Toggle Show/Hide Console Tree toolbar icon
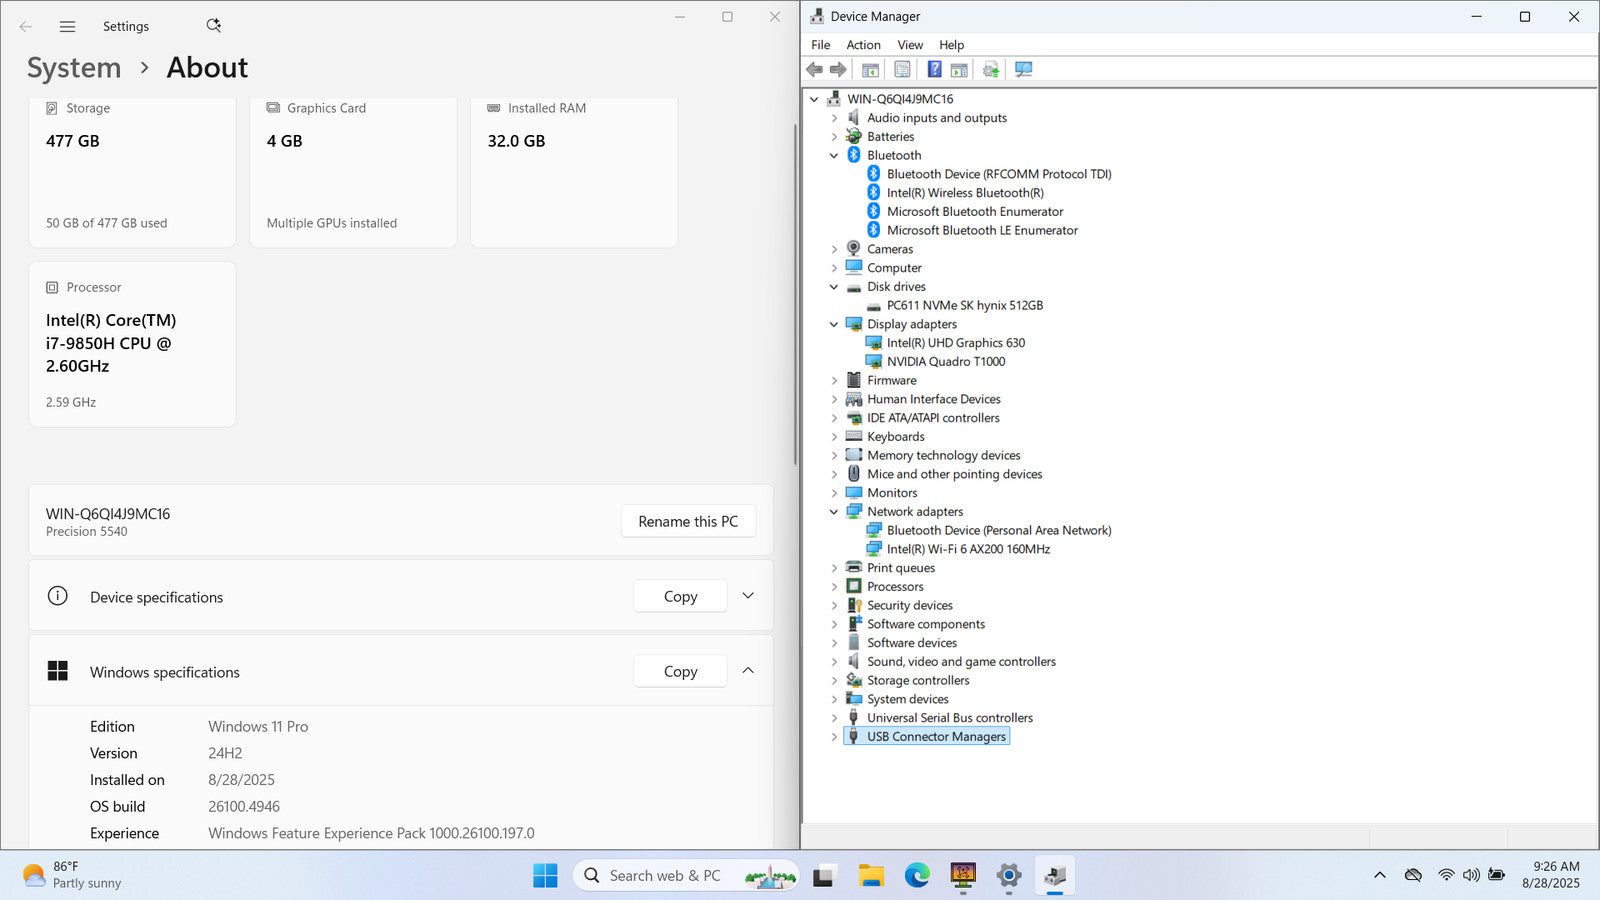 [x=870, y=69]
